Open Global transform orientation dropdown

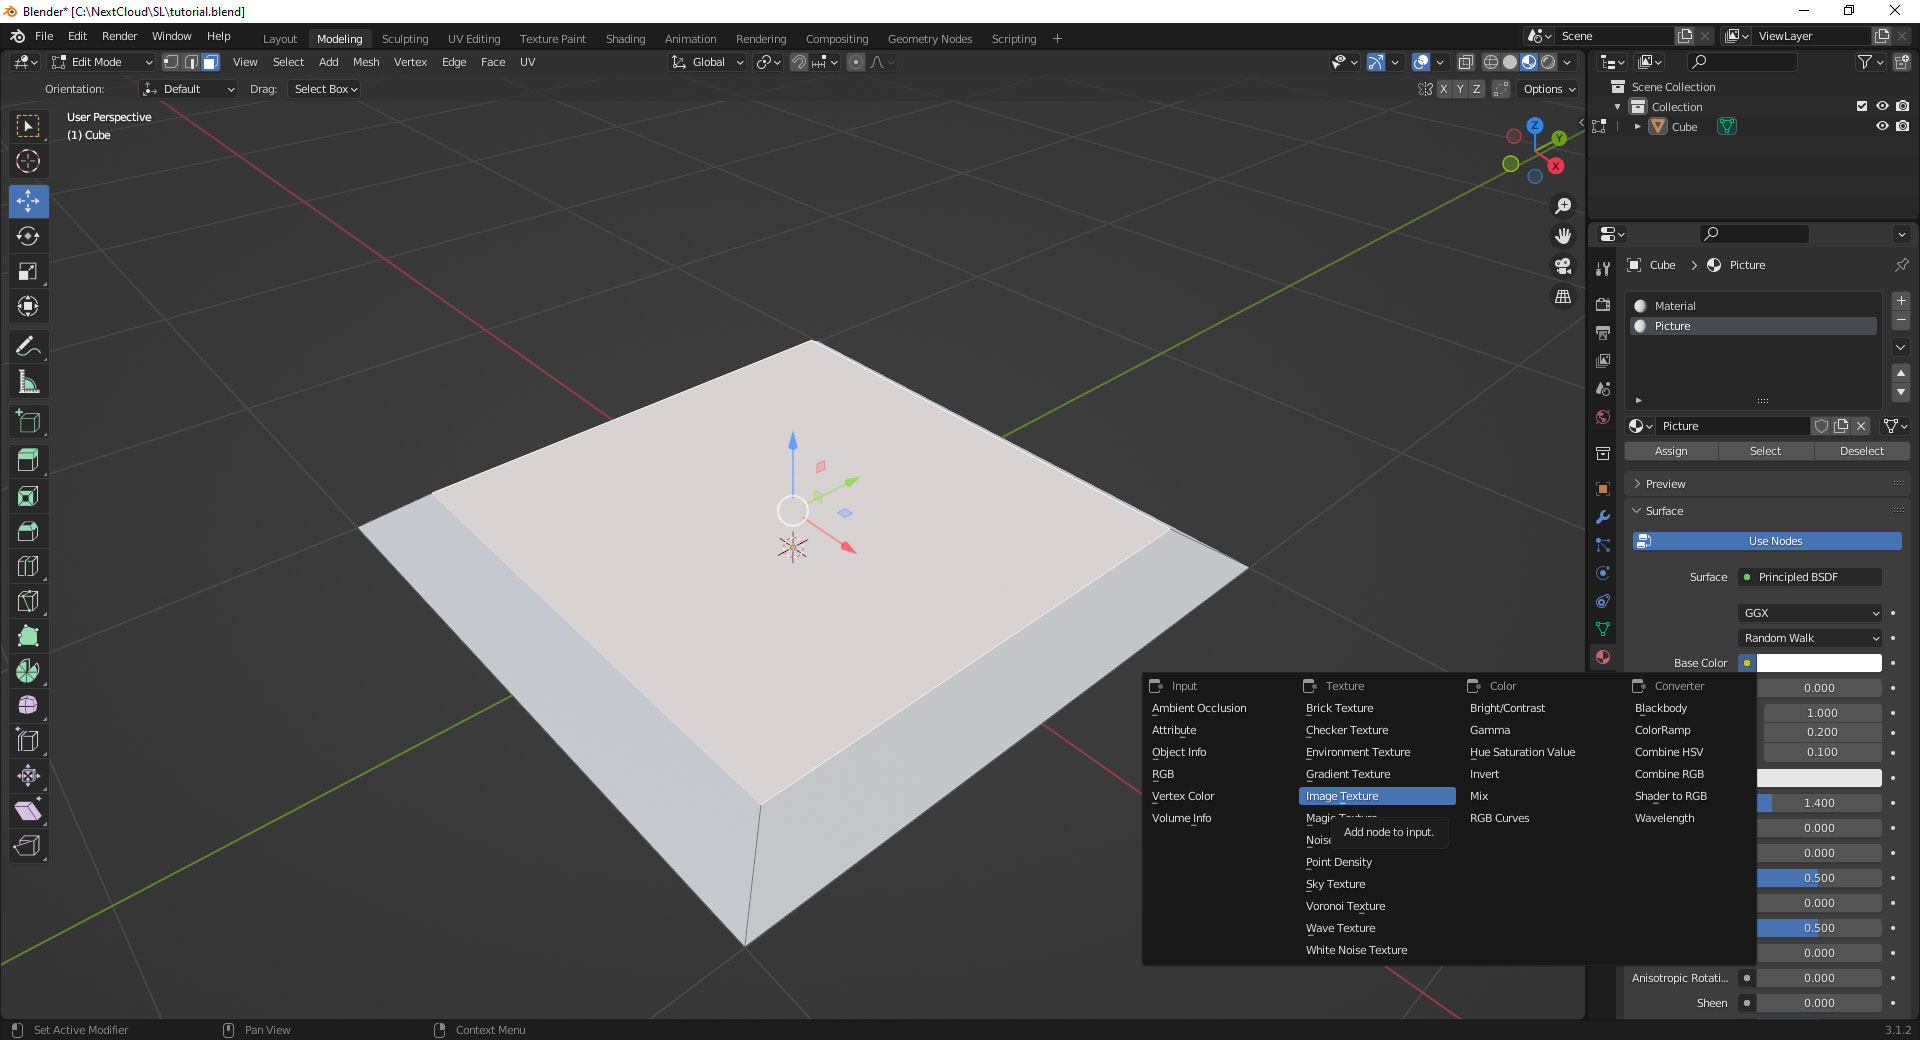tap(708, 62)
